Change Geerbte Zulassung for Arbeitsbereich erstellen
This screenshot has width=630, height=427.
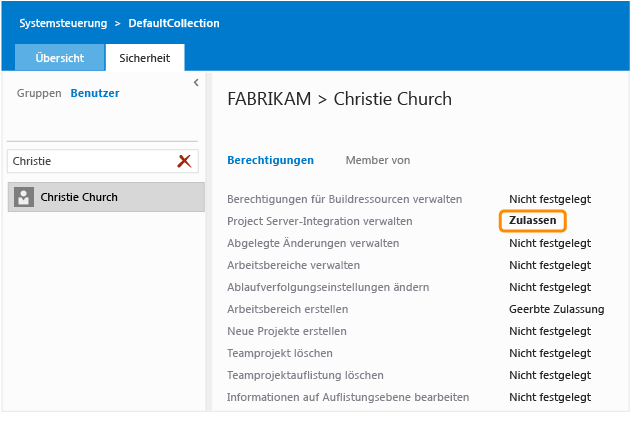[556, 309]
